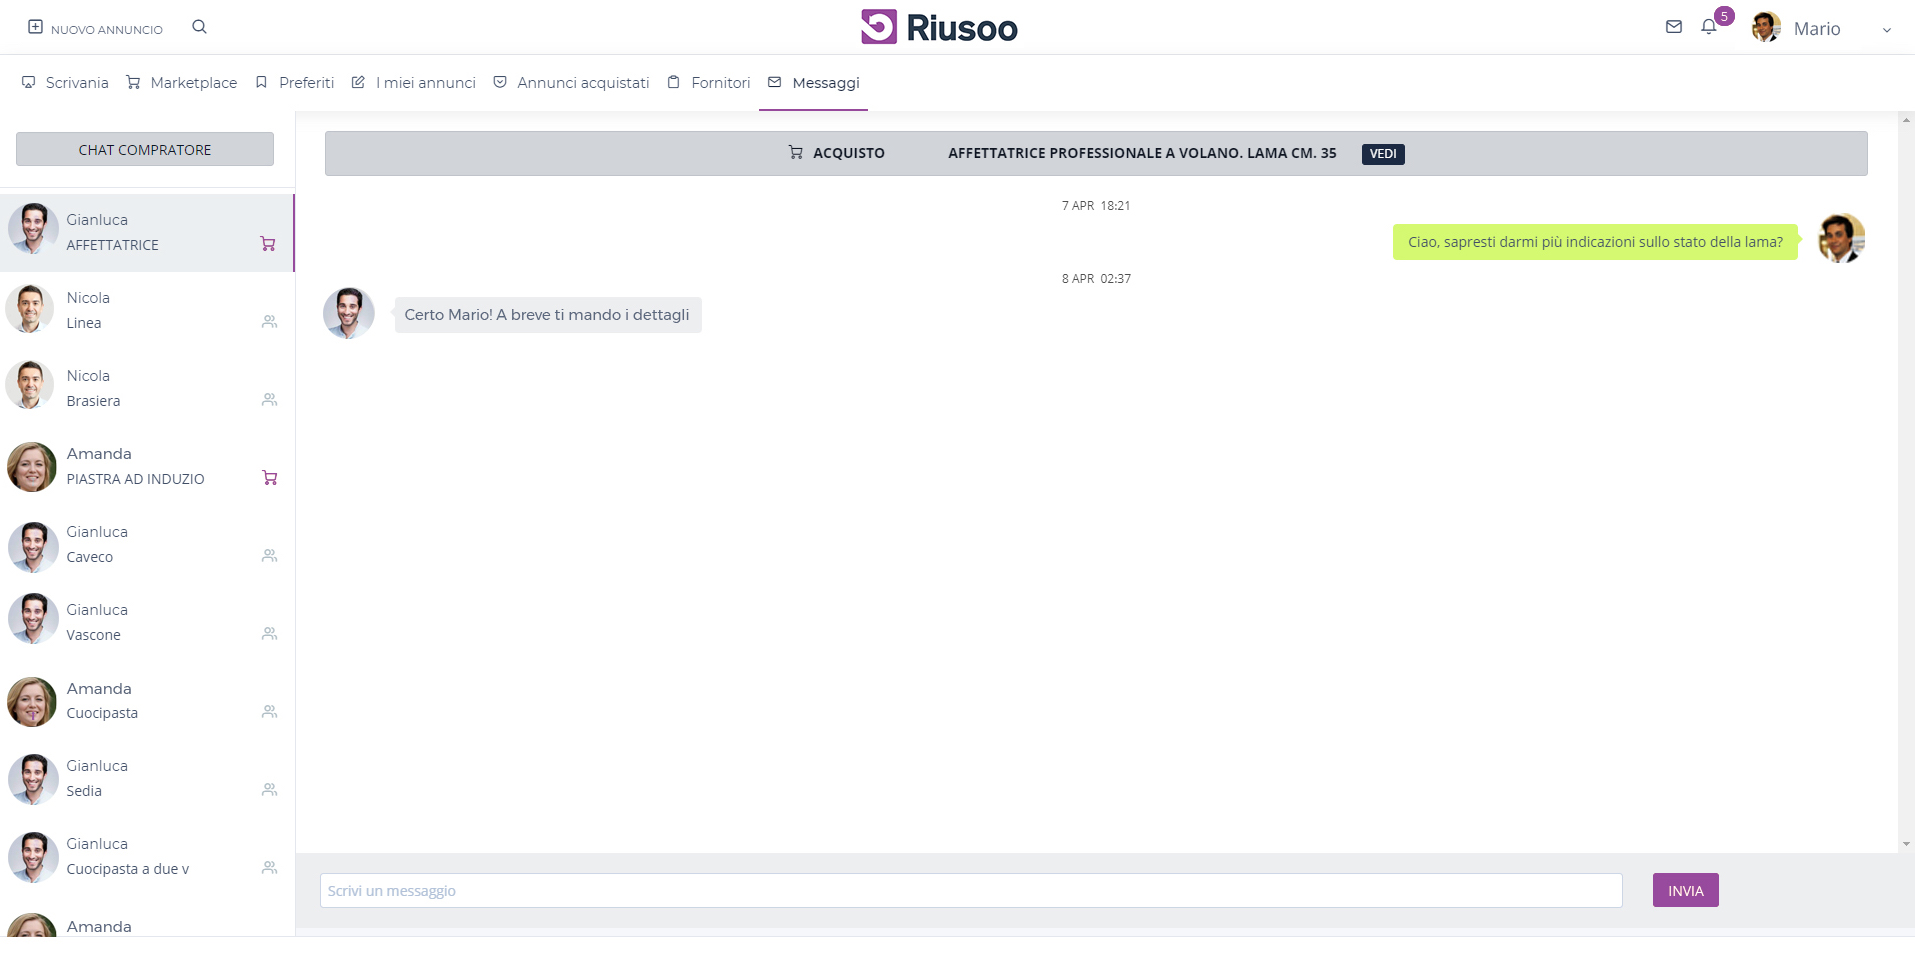The image size is (1915, 962).
Task: Open the messages envelope icon in the header
Action: click(x=1673, y=27)
